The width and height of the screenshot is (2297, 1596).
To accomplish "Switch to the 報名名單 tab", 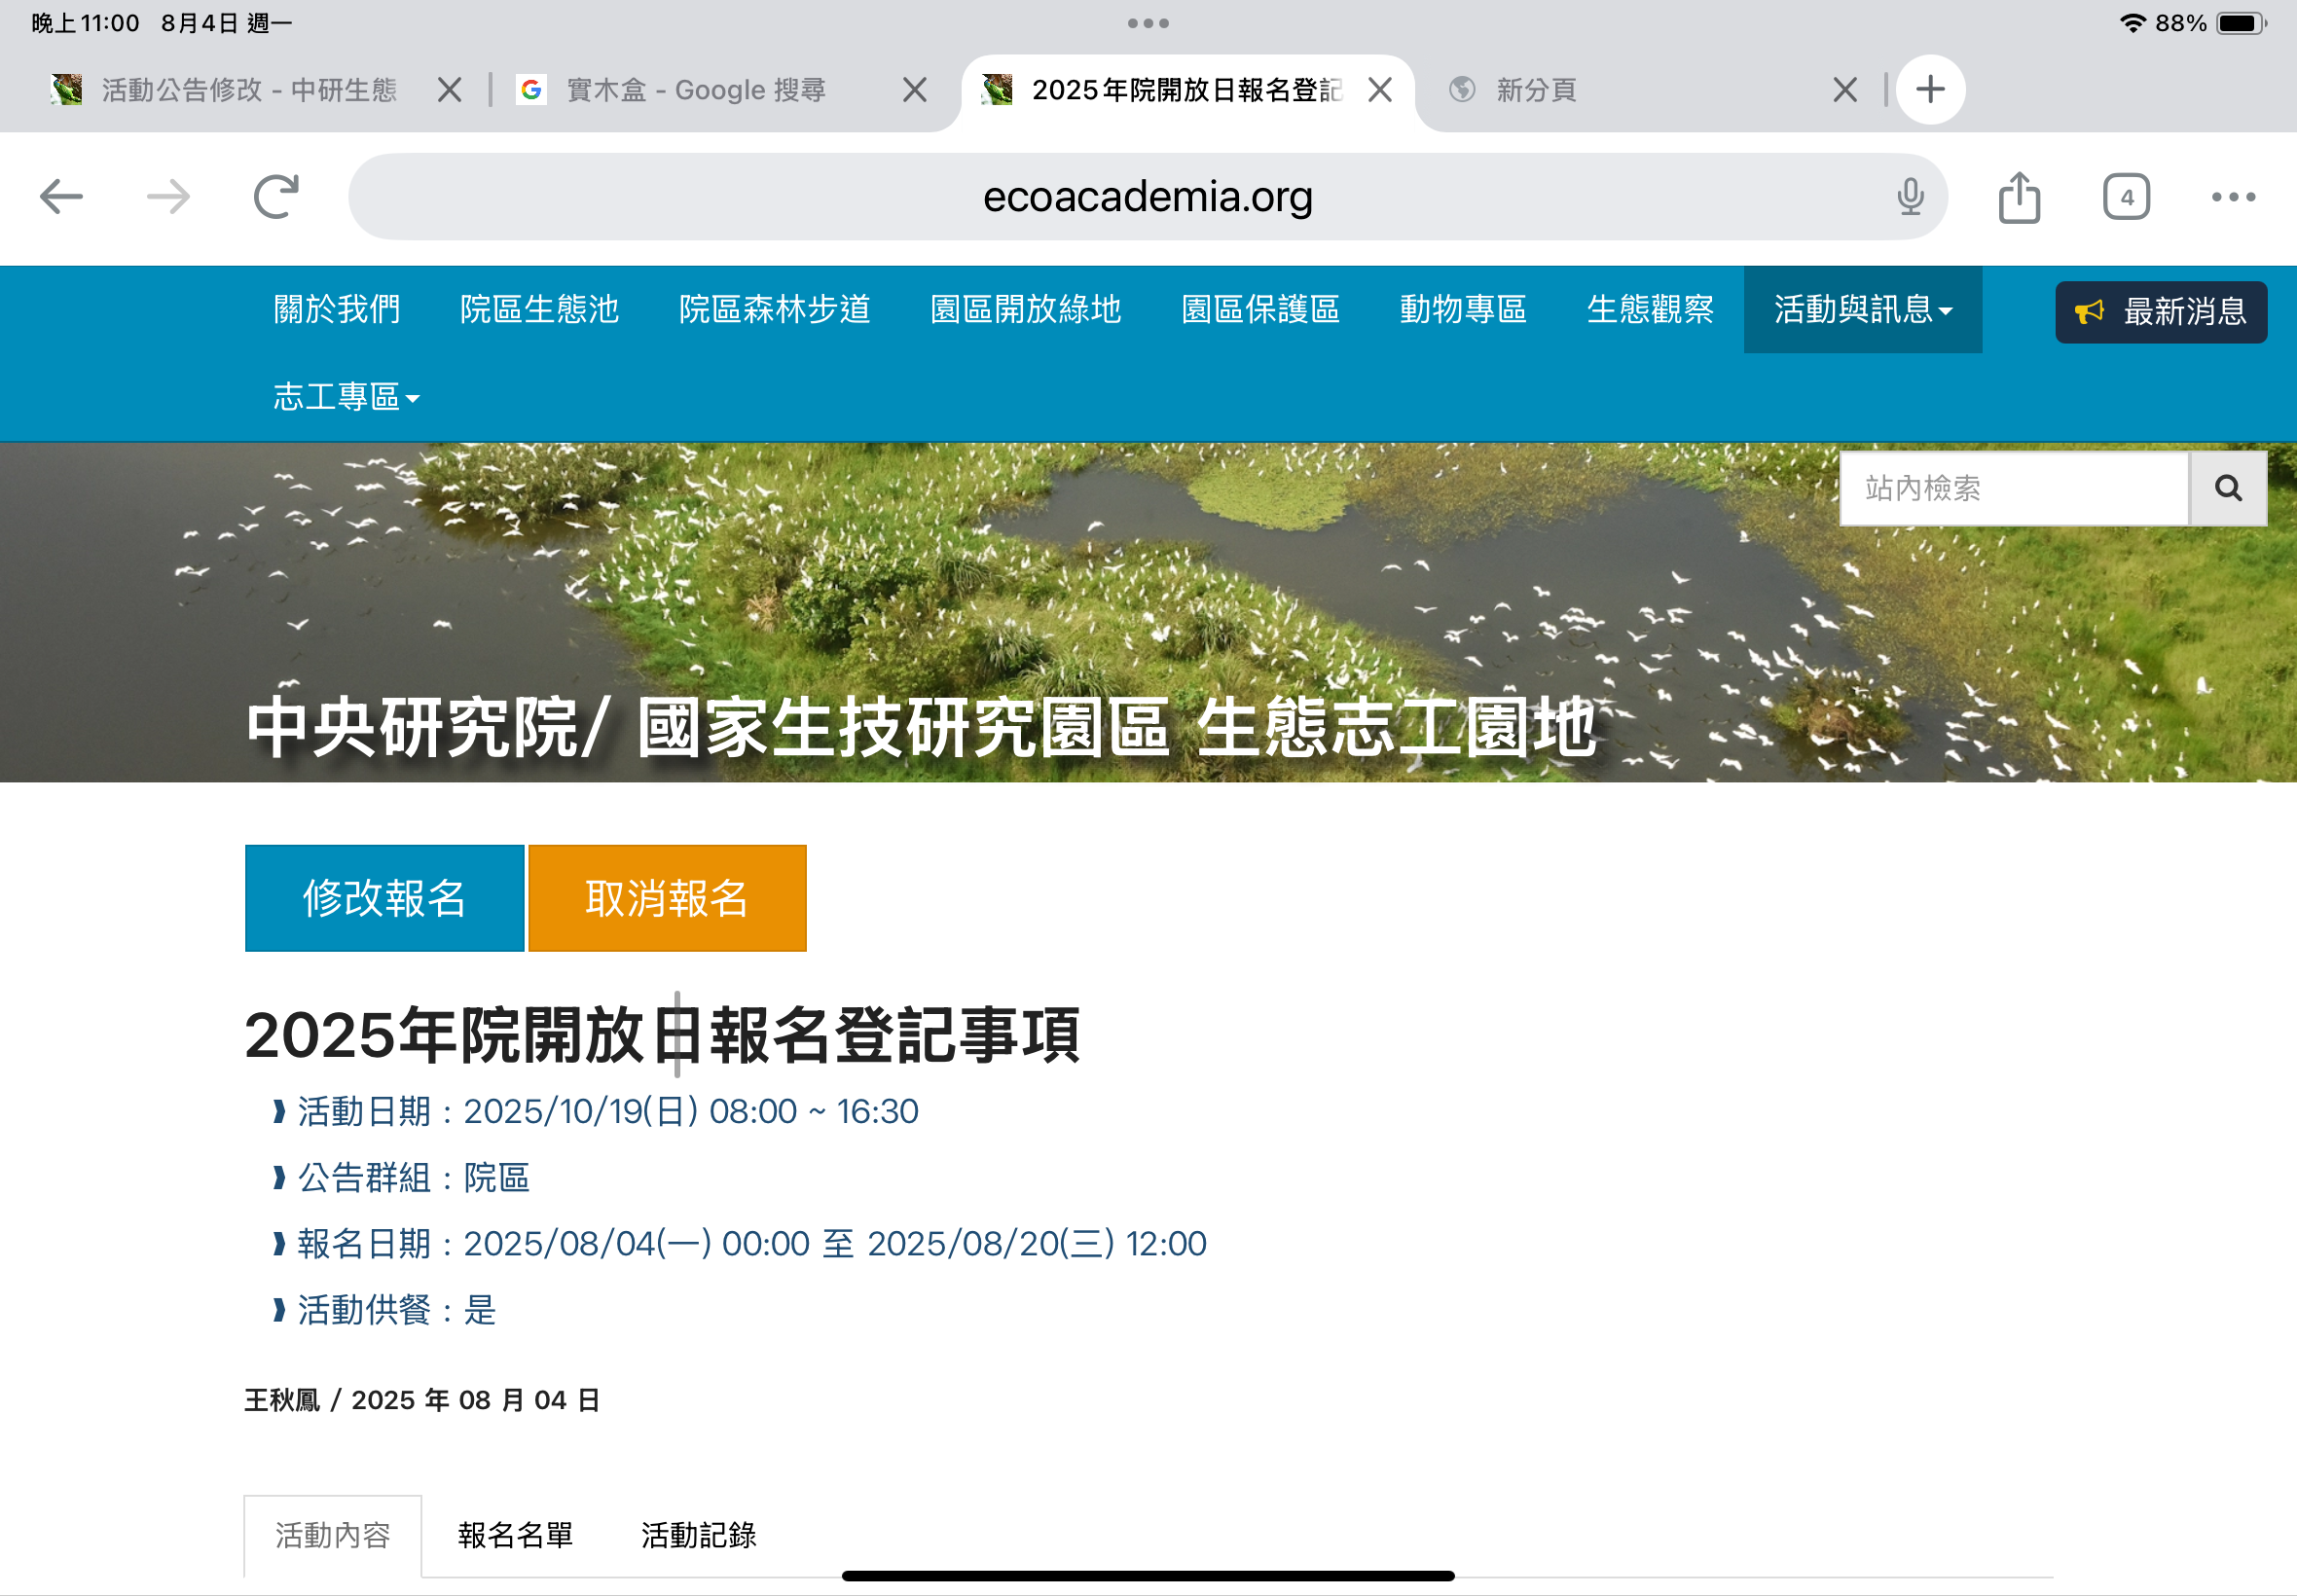I will click(x=515, y=1535).
